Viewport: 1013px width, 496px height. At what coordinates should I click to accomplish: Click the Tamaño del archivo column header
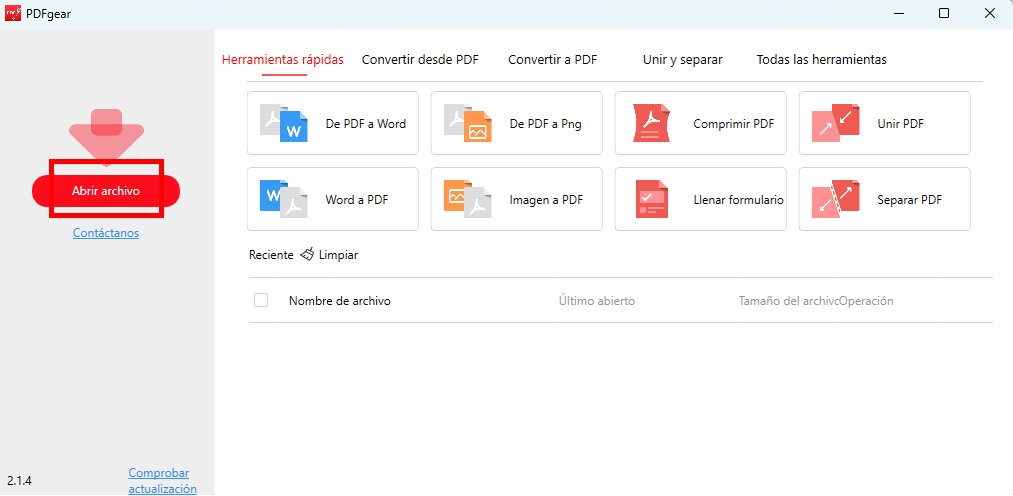tap(789, 301)
